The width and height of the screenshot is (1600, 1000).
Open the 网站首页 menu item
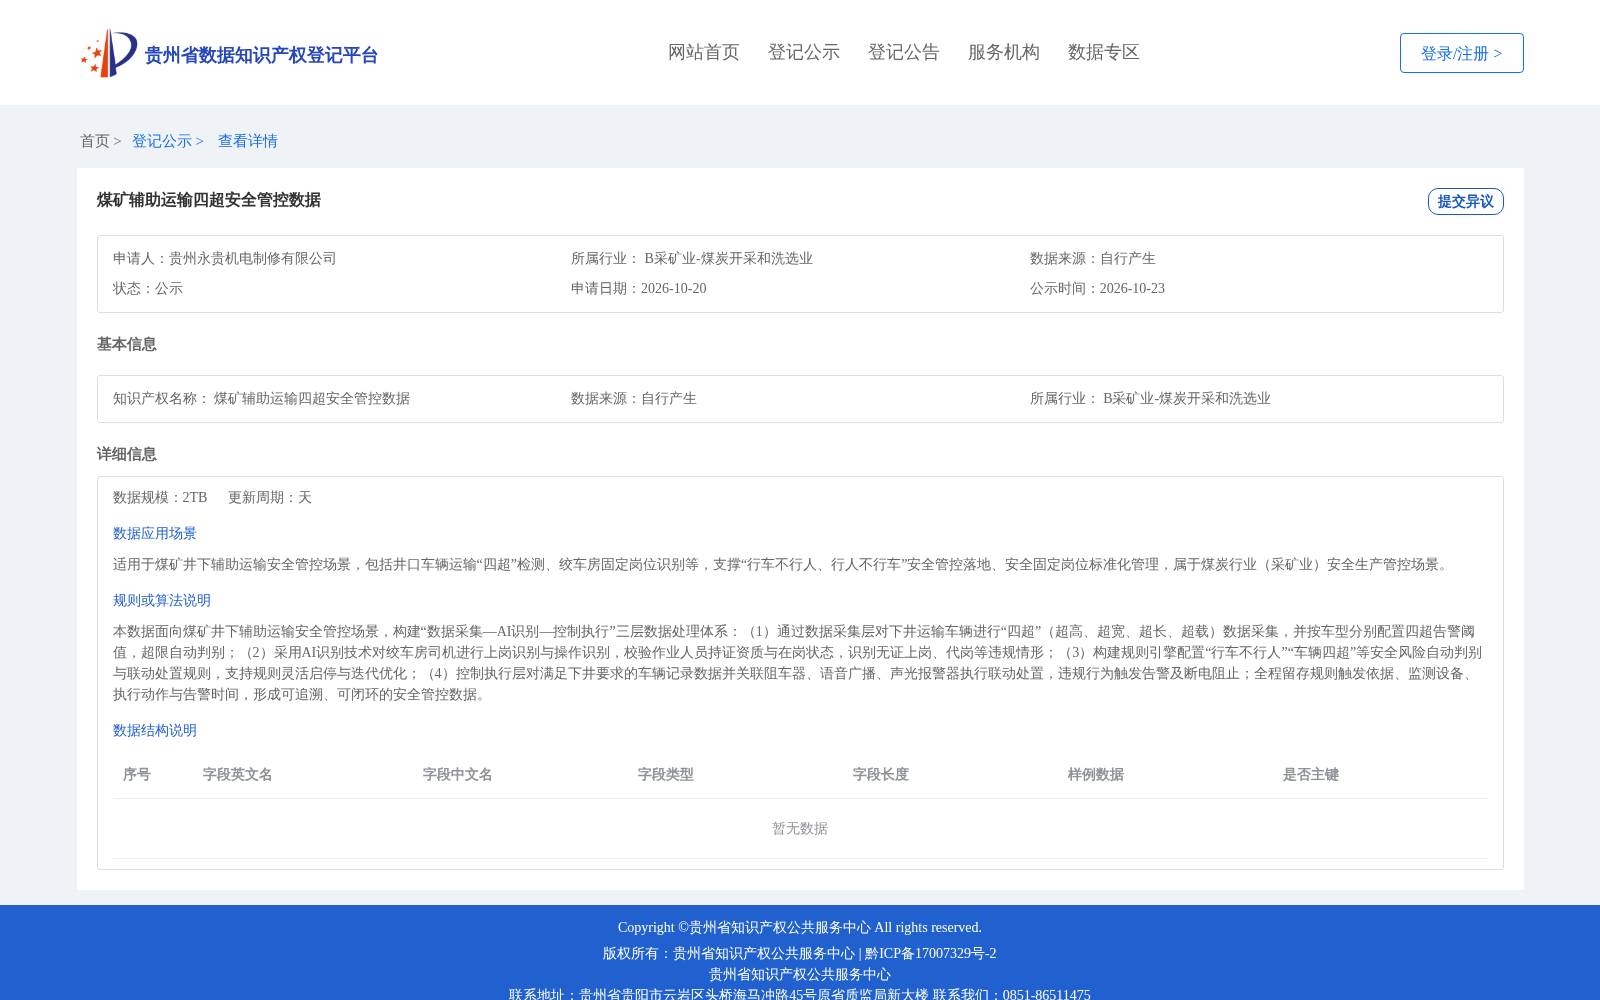pos(704,52)
